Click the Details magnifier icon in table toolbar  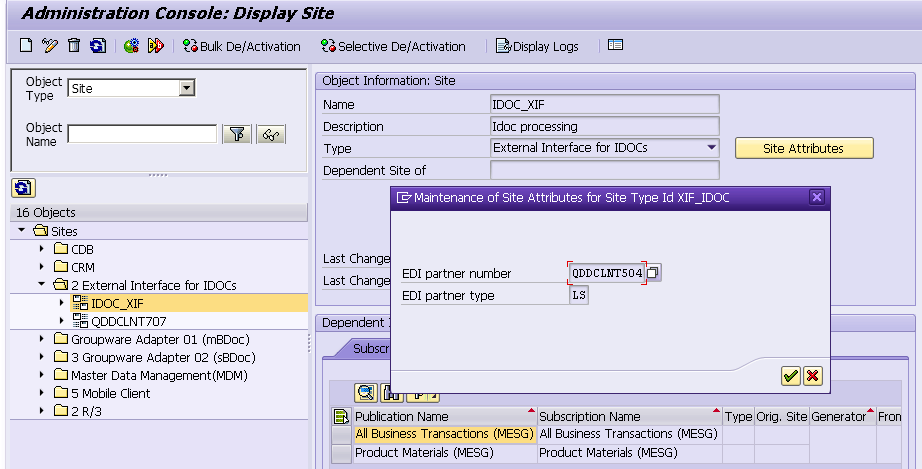pos(366,393)
